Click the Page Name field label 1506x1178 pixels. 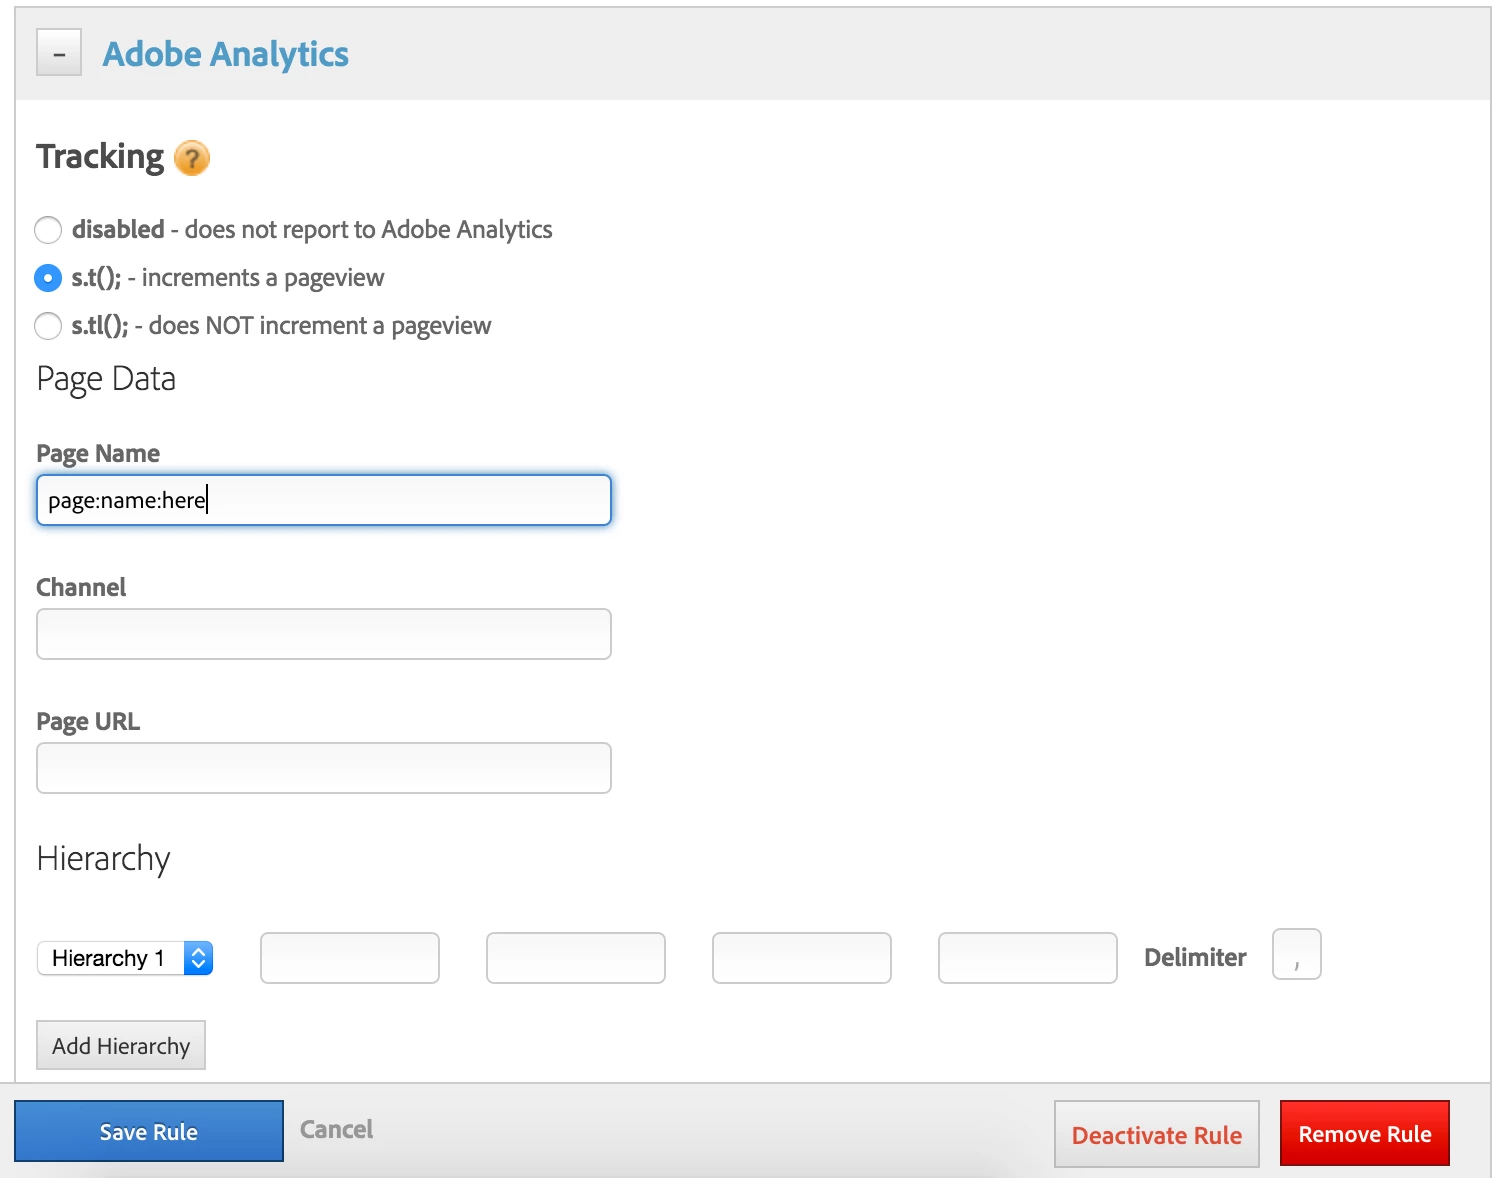coord(98,454)
